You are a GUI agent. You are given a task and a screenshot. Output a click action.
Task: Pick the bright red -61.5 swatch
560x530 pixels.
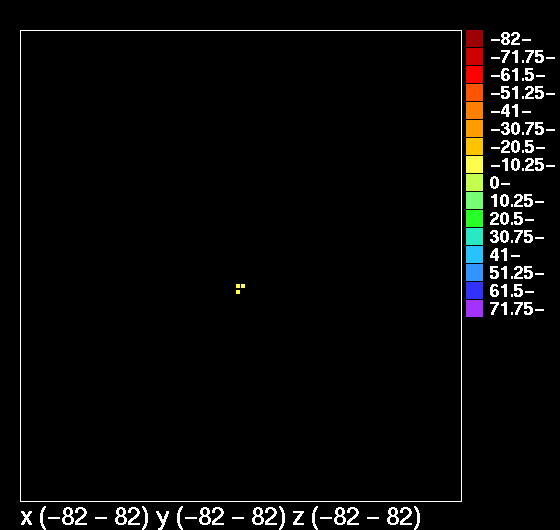[x=474, y=75]
